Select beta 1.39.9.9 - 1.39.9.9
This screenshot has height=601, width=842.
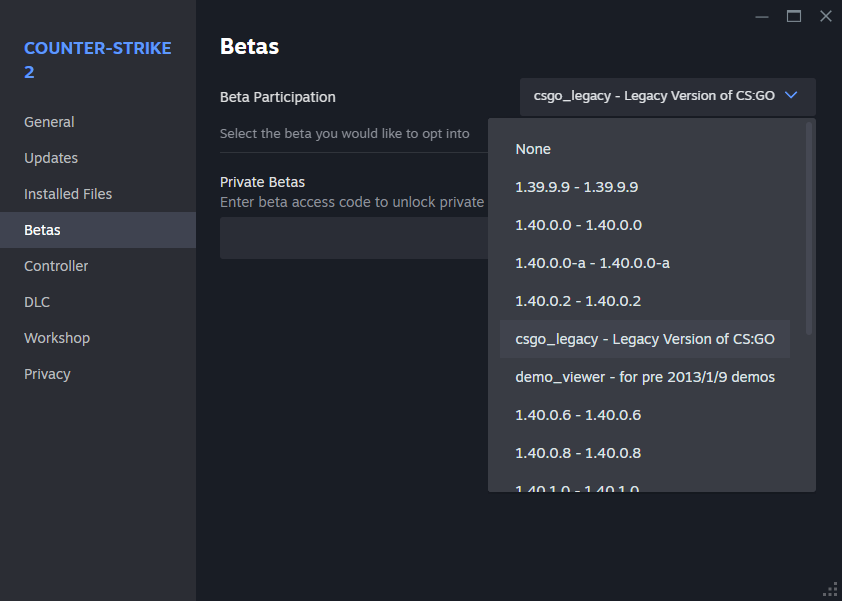644,187
